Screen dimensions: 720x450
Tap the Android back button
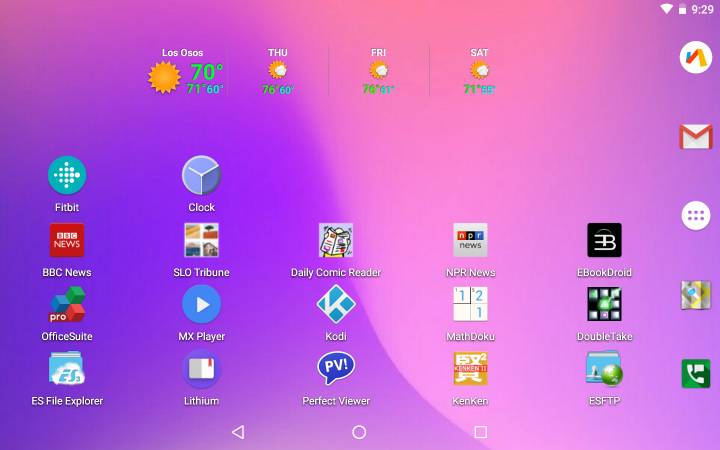tap(238, 432)
